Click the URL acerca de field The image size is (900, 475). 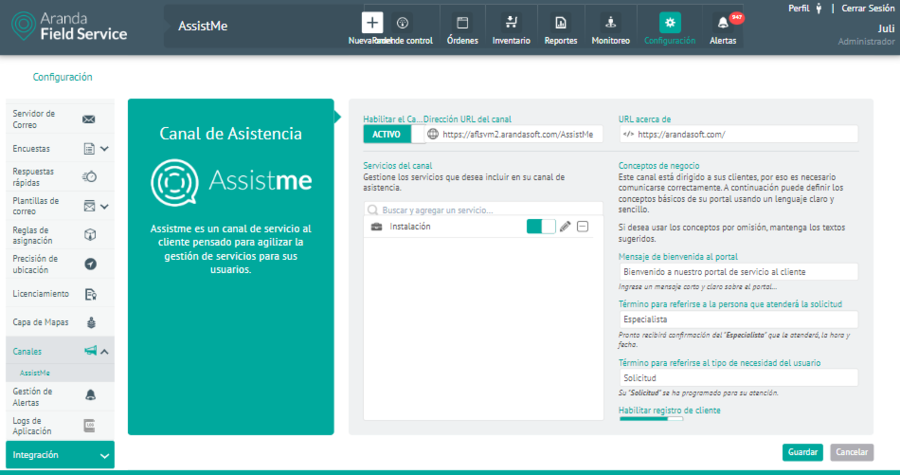click(739, 134)
